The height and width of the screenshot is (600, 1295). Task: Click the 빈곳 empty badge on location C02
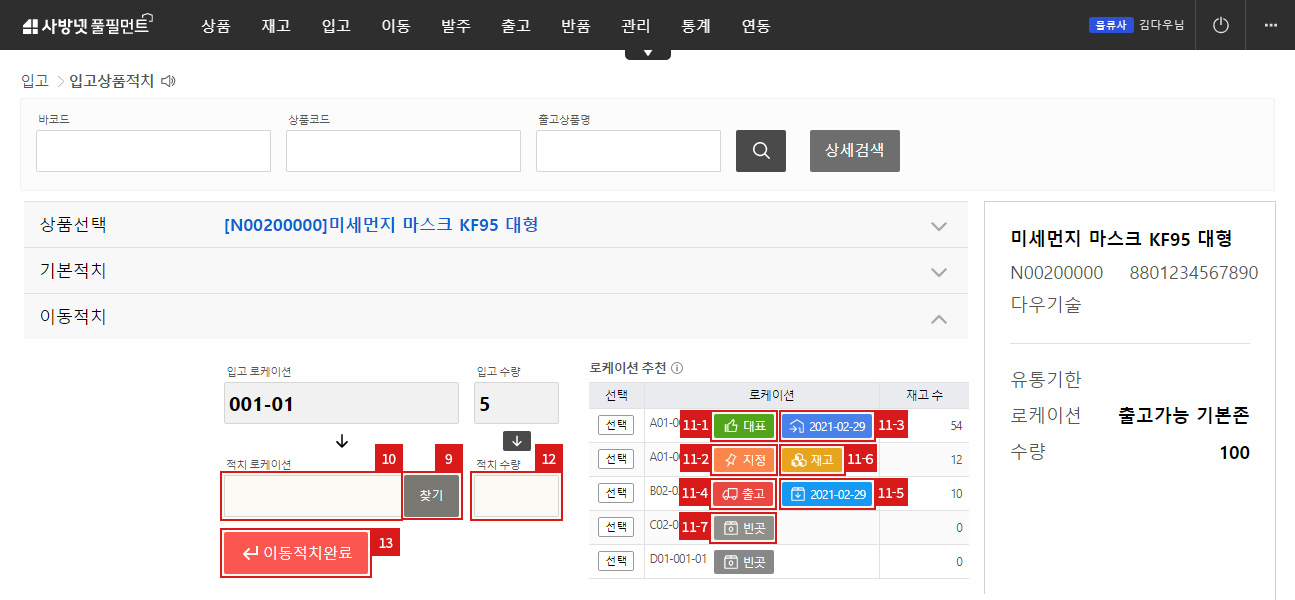[743, 527]
